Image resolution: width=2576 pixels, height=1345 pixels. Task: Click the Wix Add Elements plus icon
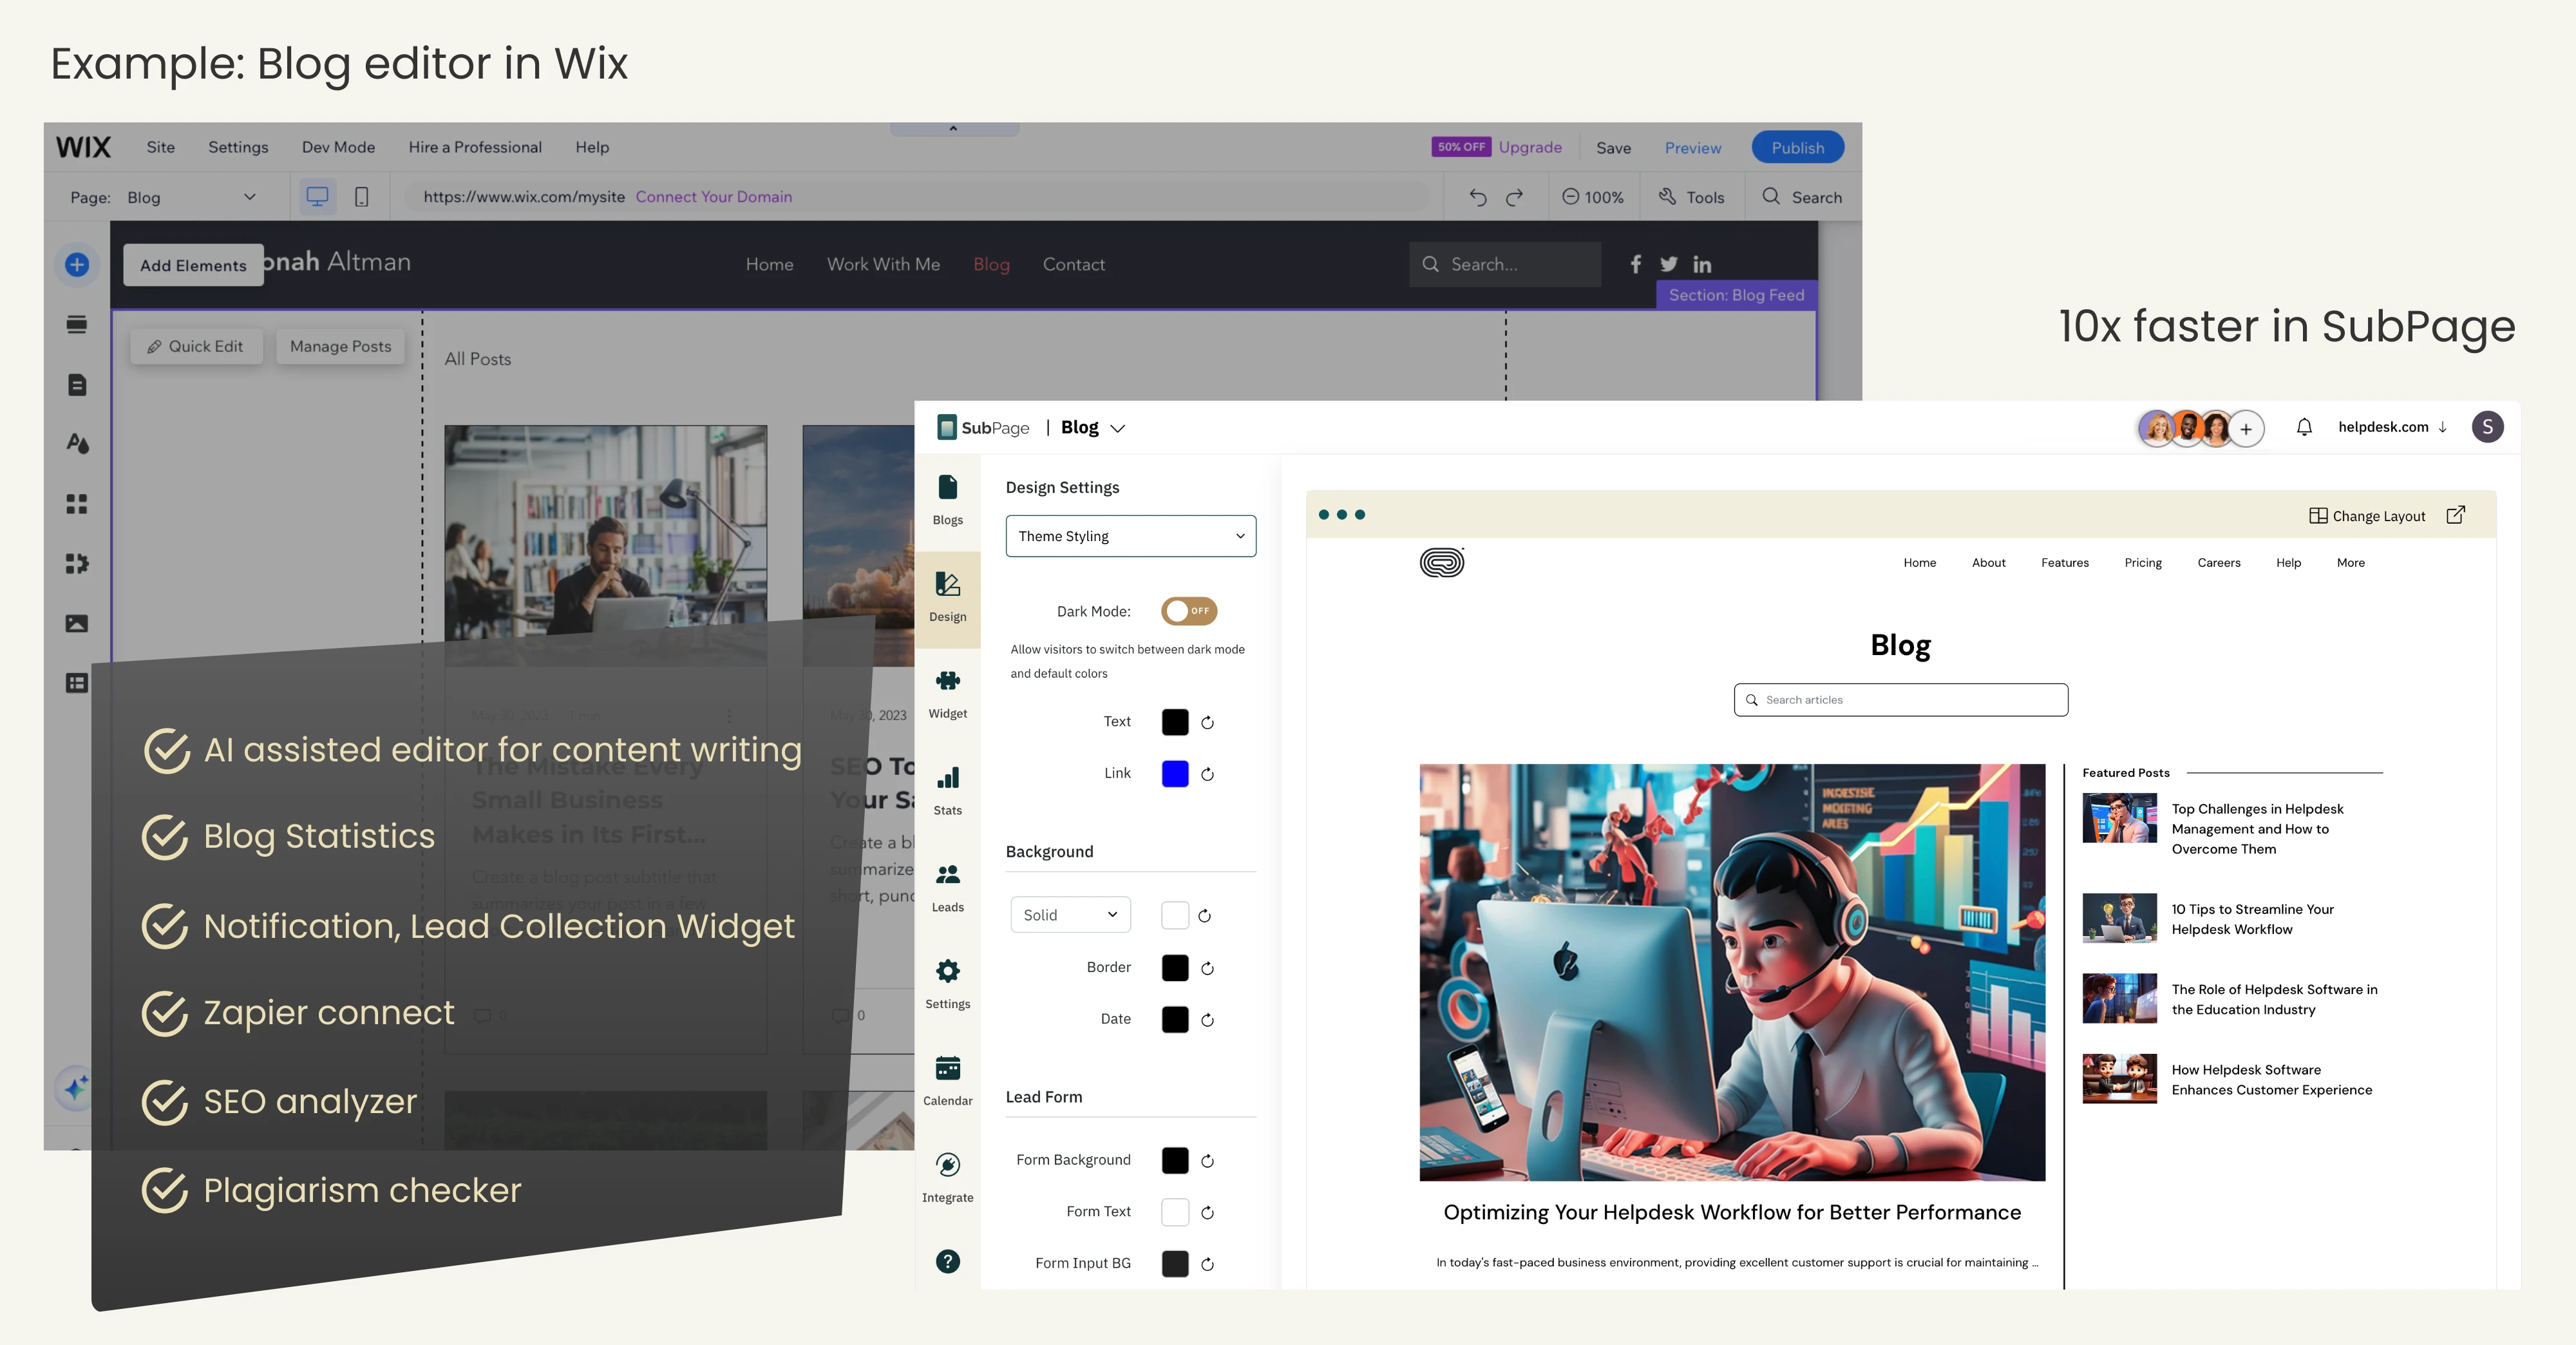(77, 265)
